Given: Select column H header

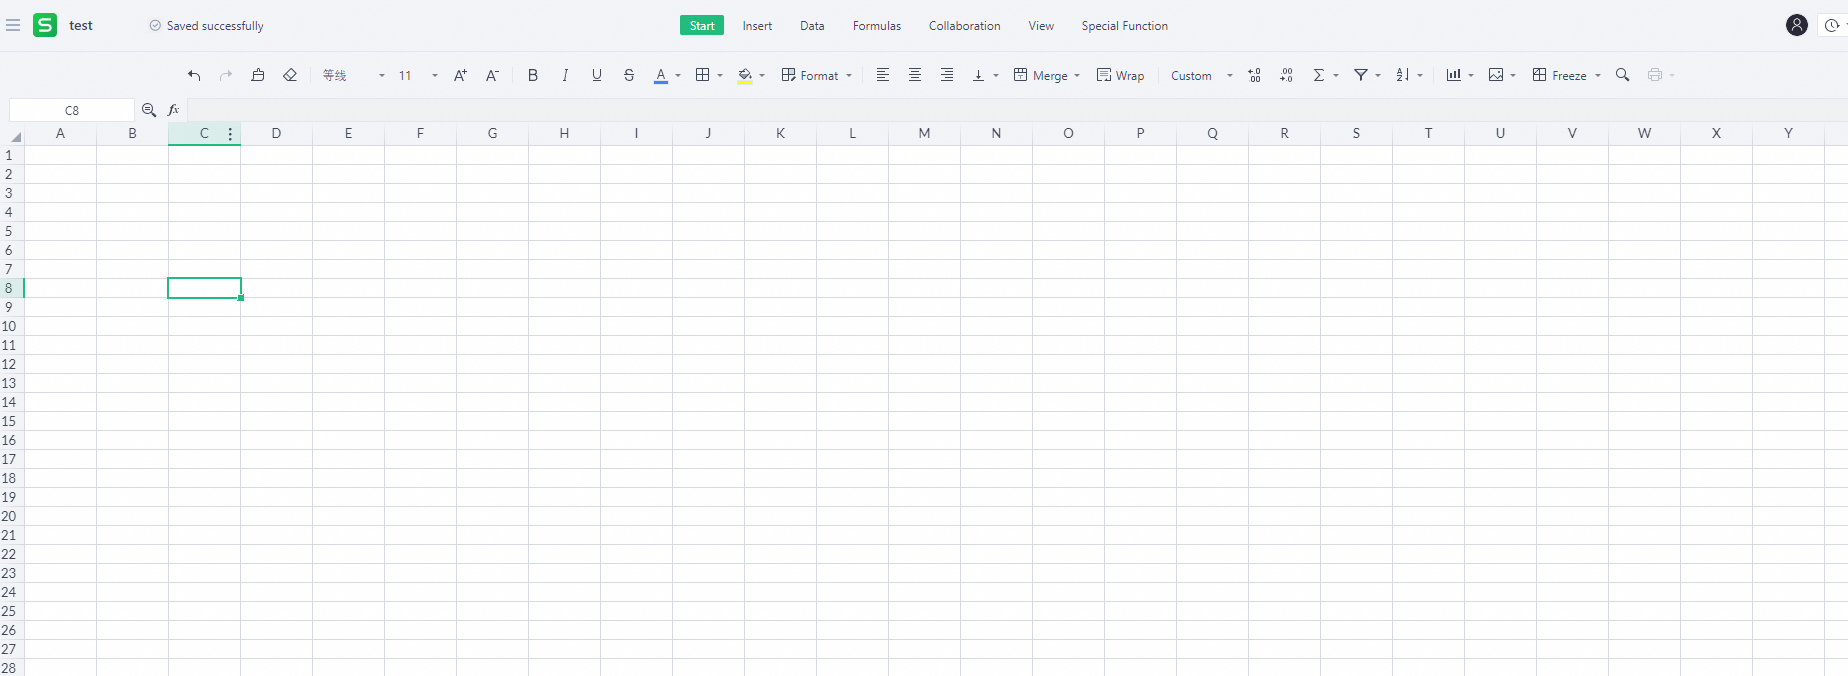Looking at the screenshot, I should (564, 133).
